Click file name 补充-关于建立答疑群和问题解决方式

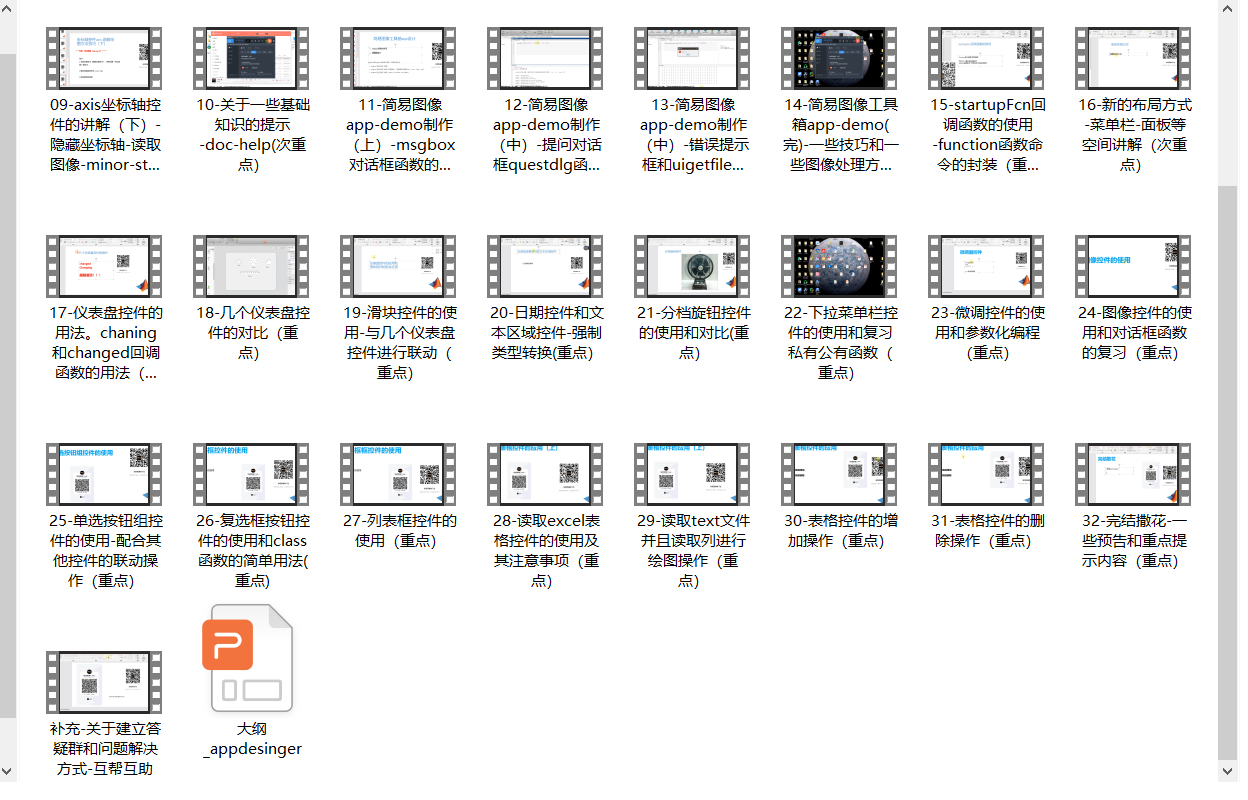point(104,748)
